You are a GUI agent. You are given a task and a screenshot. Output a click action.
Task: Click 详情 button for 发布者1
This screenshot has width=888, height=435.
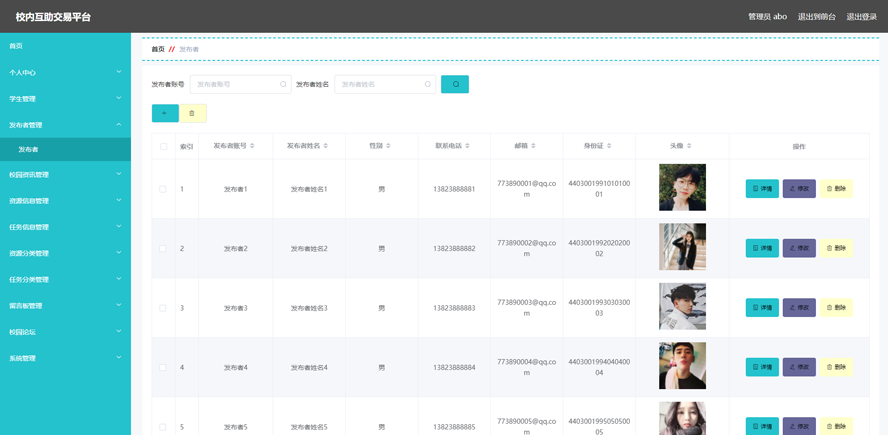(762, 189)
